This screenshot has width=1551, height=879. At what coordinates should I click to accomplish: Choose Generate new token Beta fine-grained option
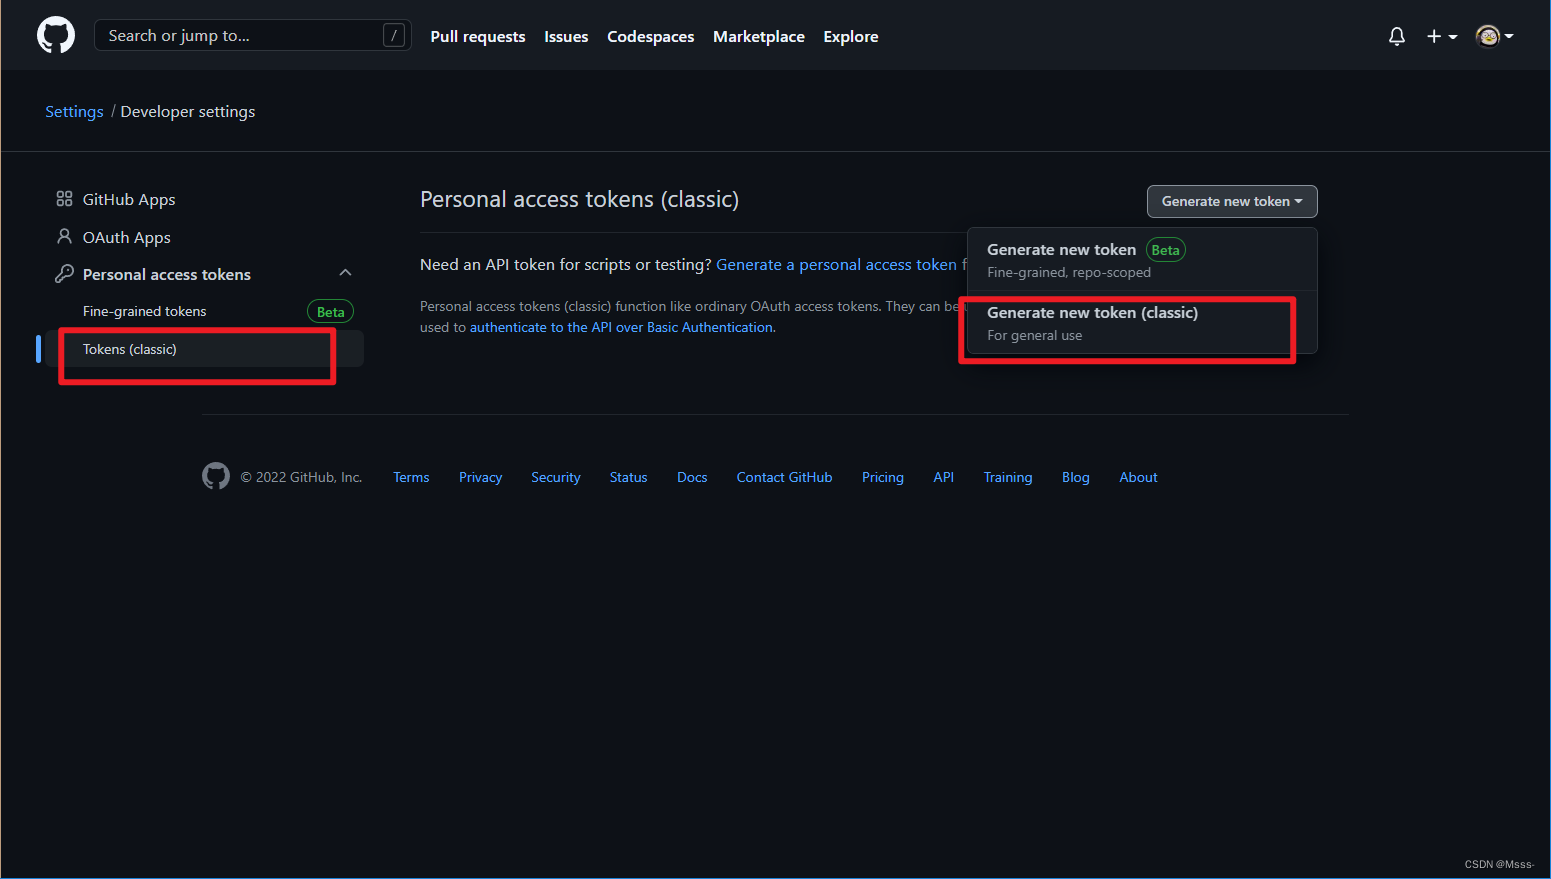[1142, 260]
